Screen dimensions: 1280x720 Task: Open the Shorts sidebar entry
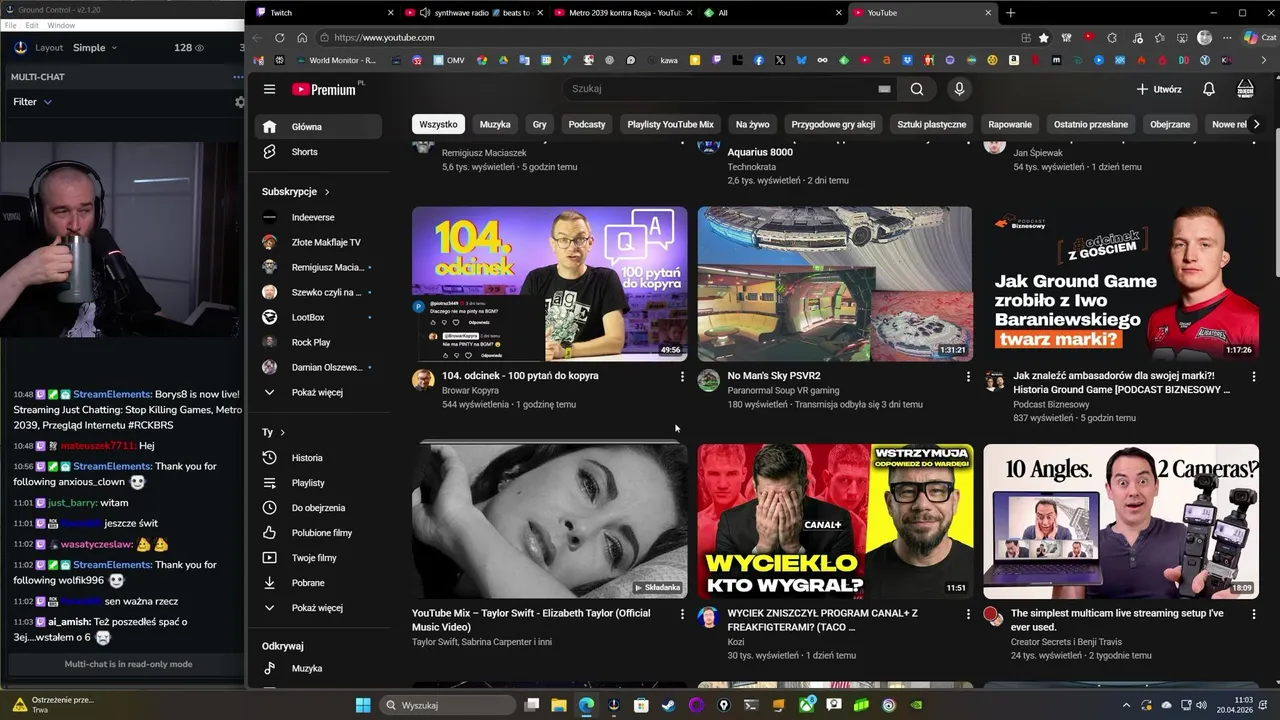click(317, 152)
